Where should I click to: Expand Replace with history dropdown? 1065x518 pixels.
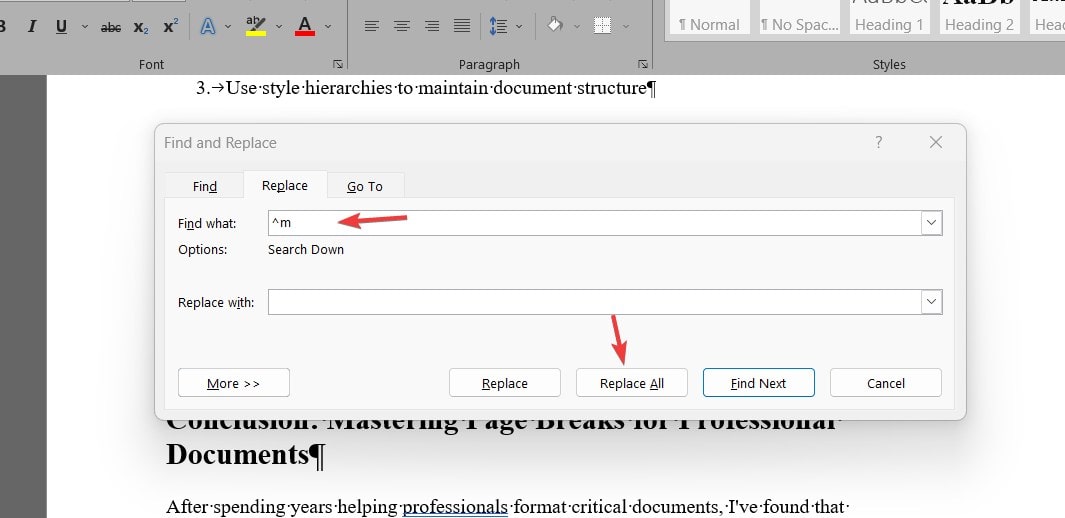tap(932, 302)
